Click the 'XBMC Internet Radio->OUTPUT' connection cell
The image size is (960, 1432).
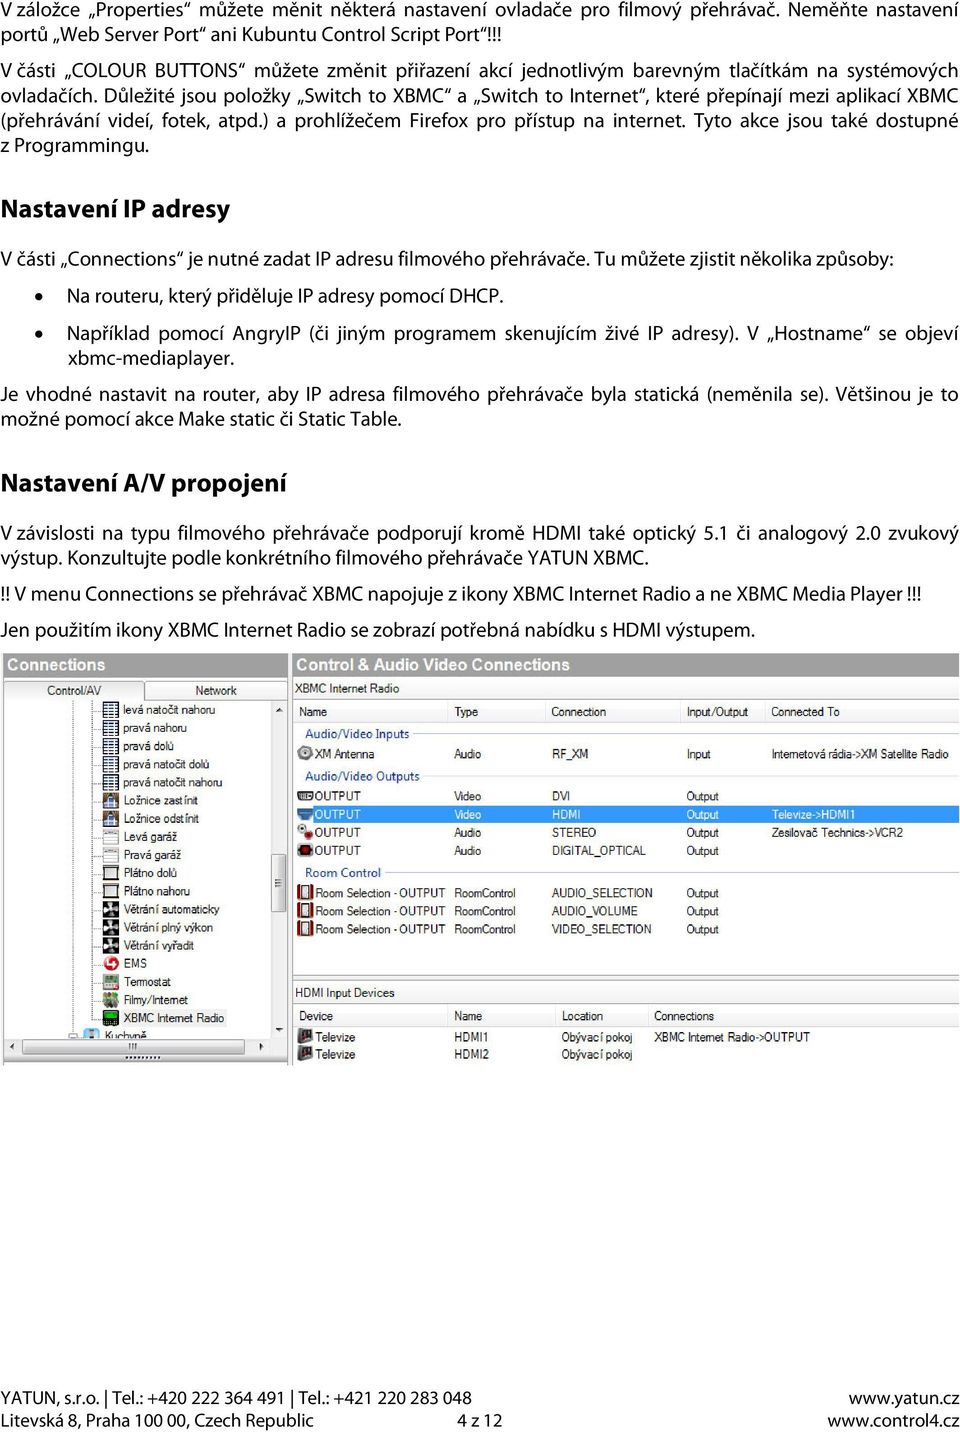click(732, 1037)
